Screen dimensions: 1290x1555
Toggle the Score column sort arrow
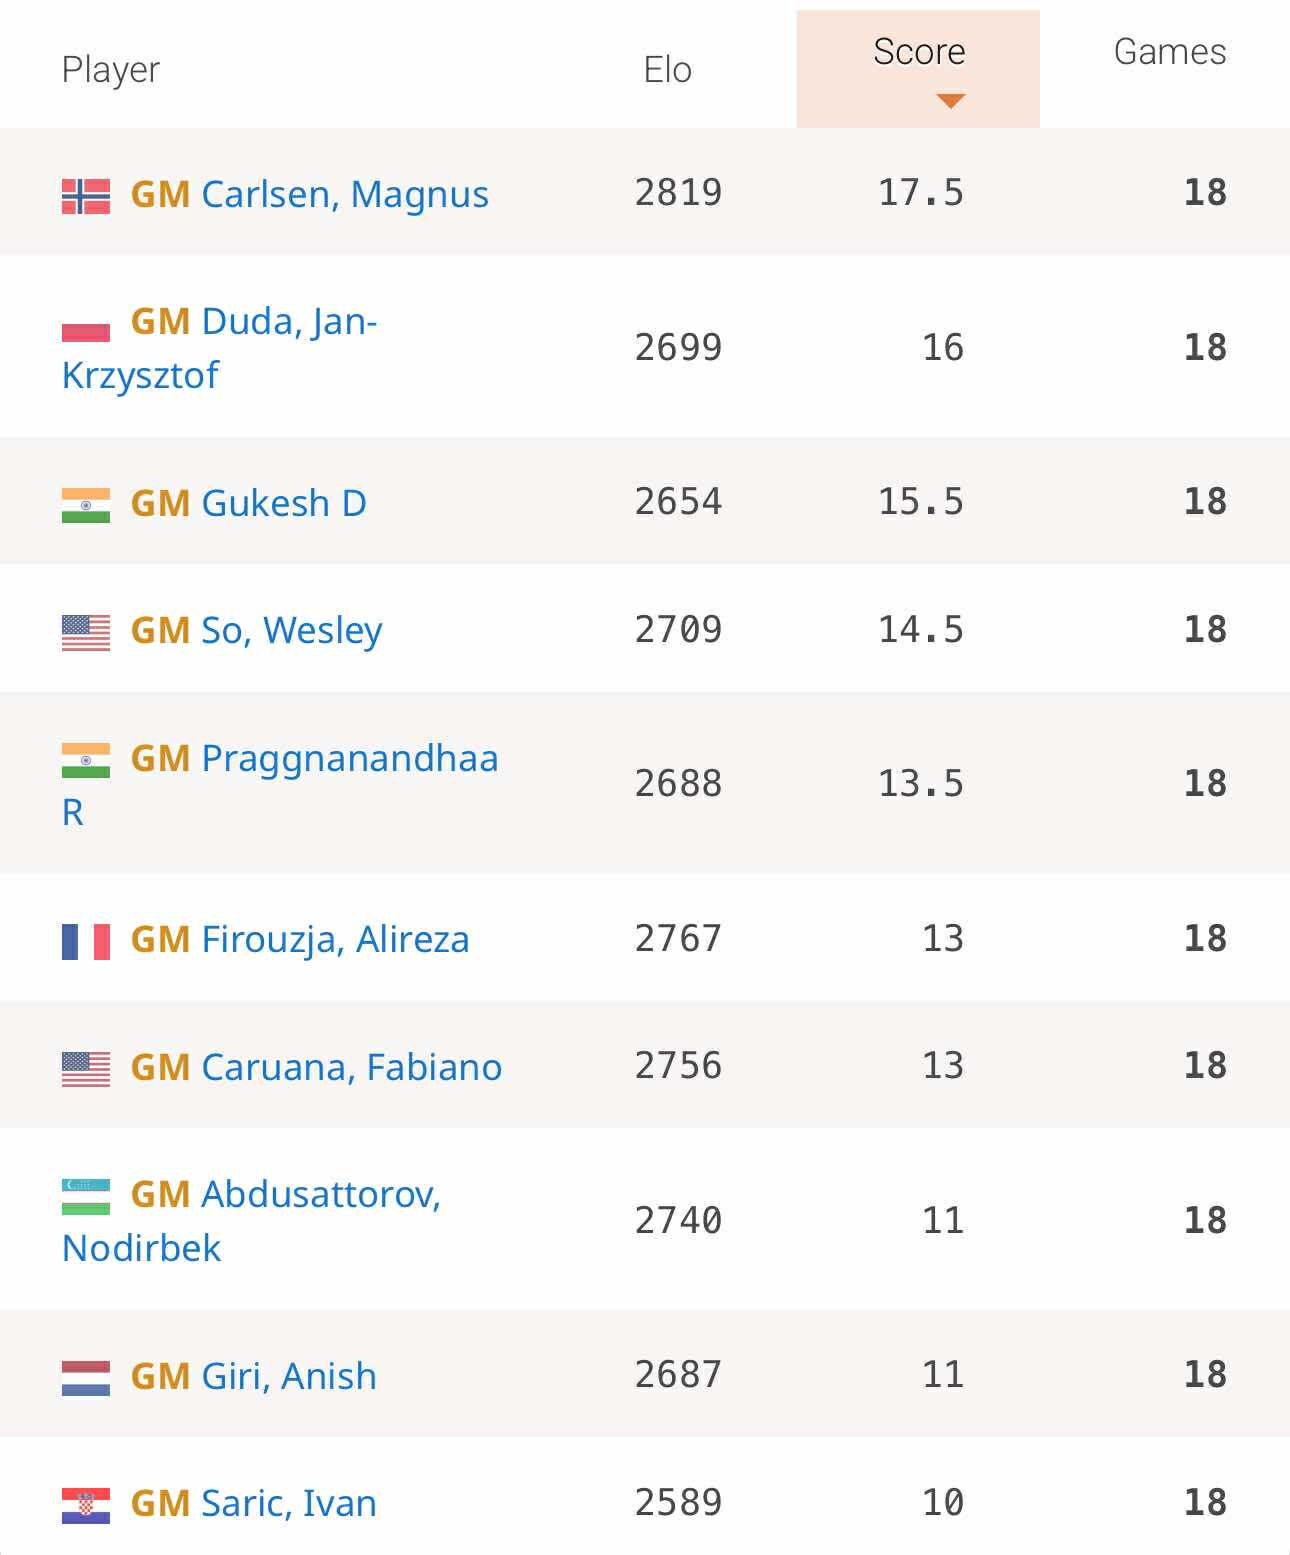click(950, 100)
